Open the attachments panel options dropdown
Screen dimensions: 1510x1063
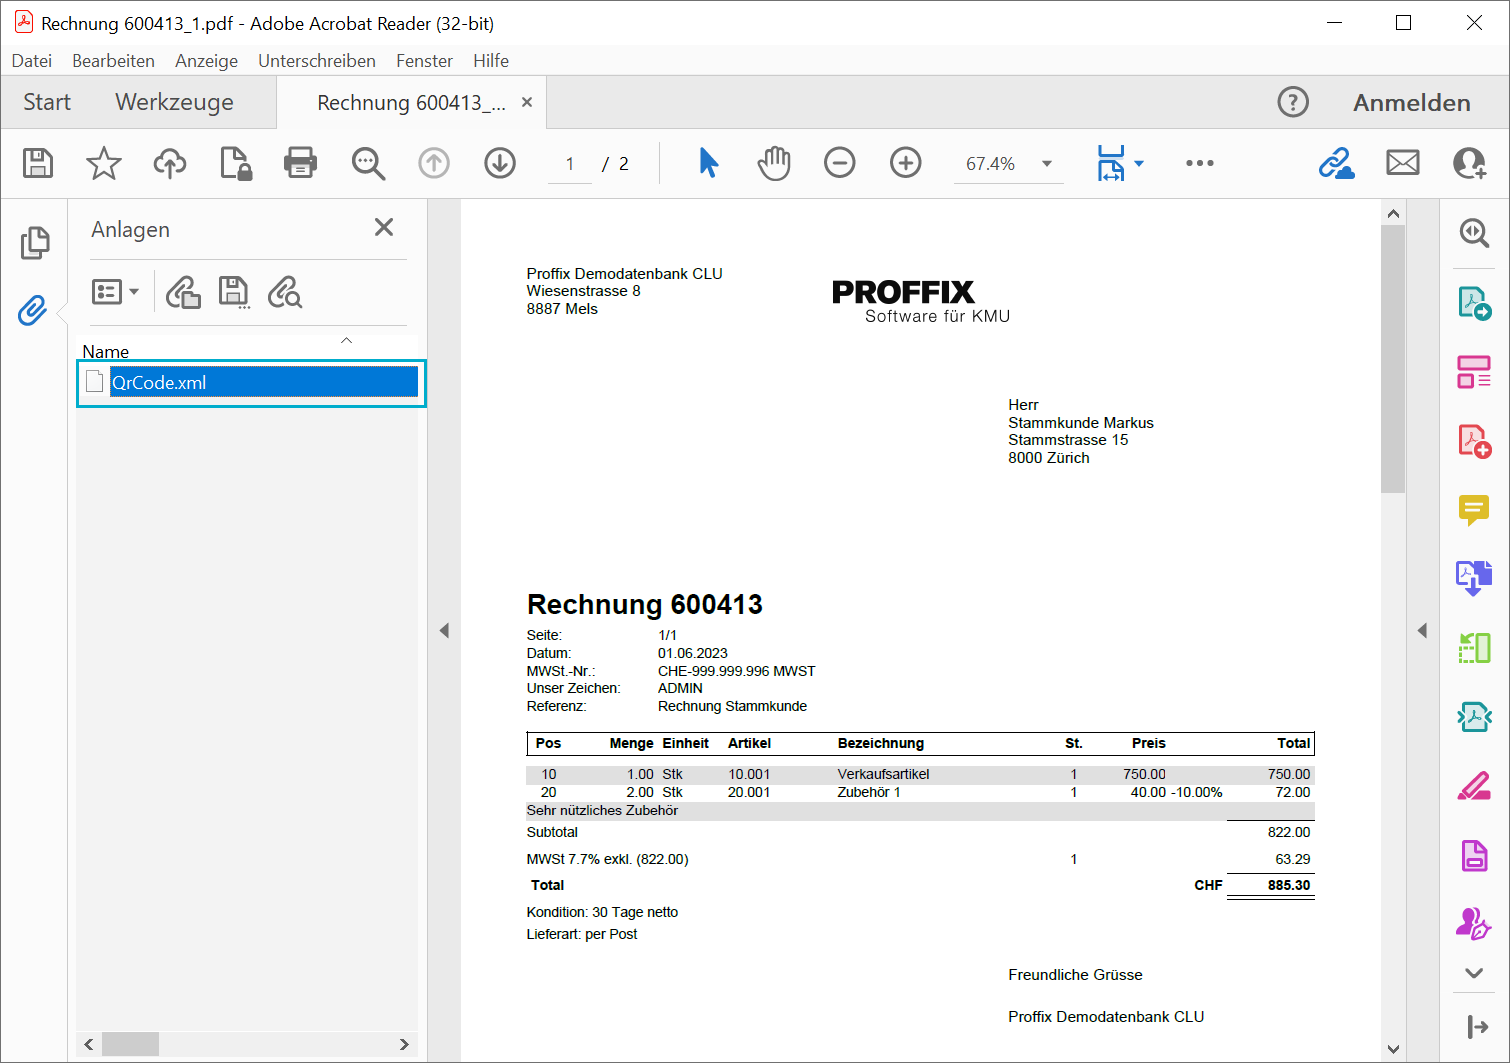pos(116,292)
